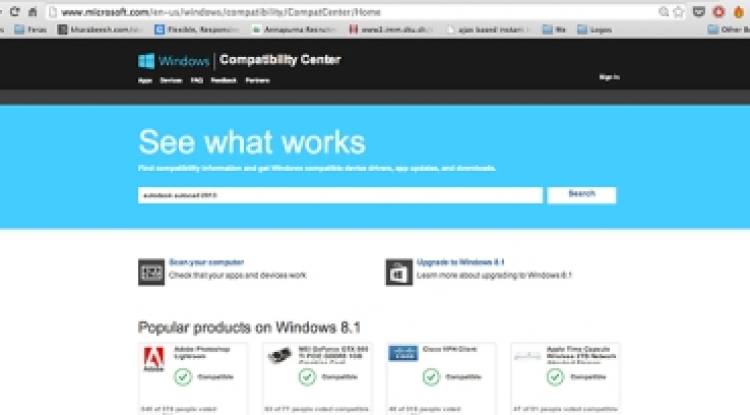Open the ajax based bookmark

(488, 30)
